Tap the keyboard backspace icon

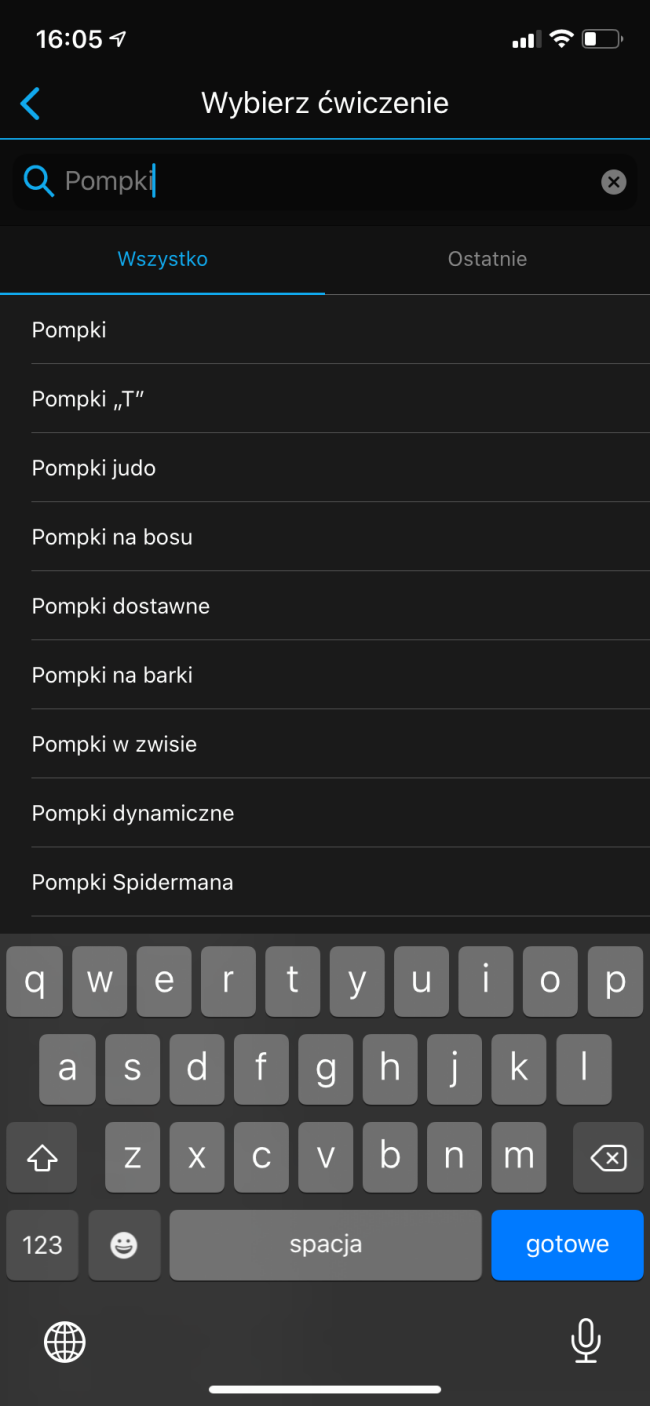click(x=608, y=1158)
